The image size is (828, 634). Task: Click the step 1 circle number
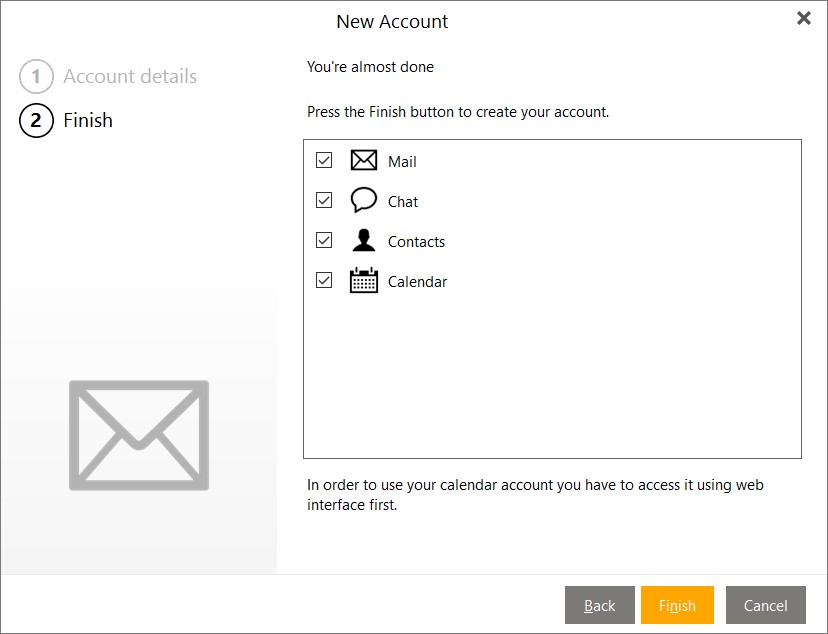(x=36, y=77)
